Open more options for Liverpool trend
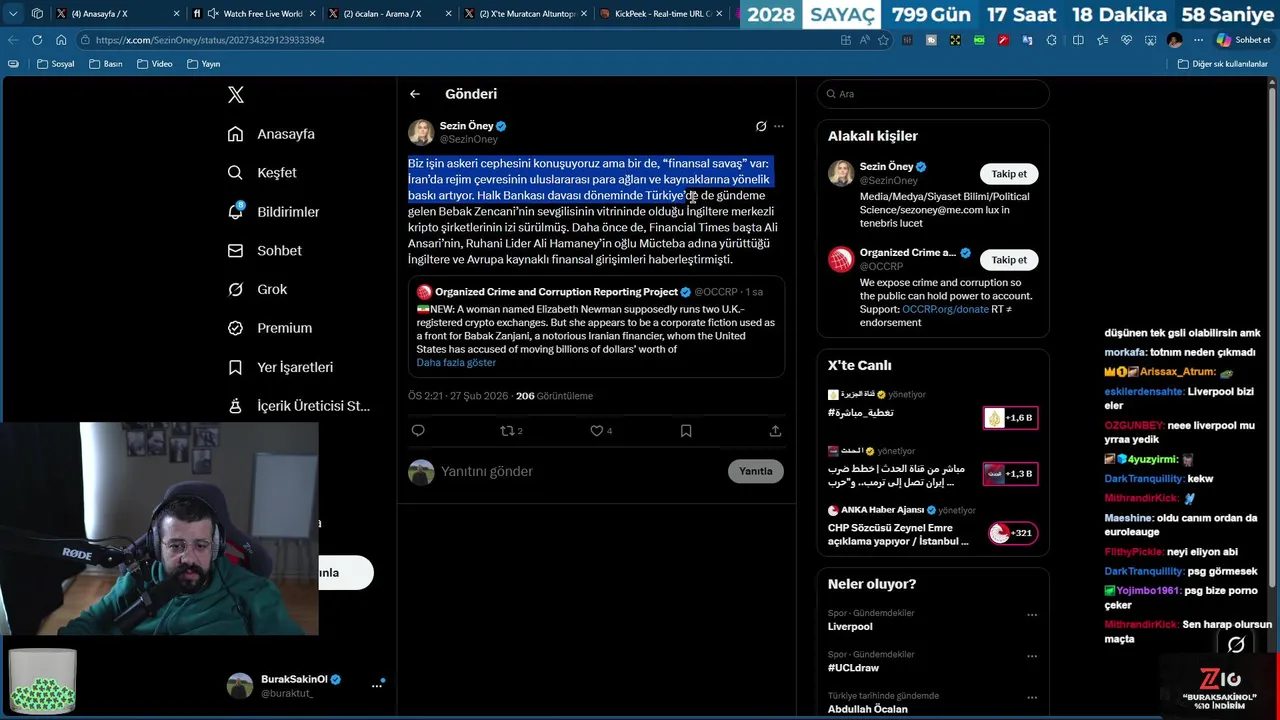The height and width of the screenshot is (720, 1280). coord(1032,615)
